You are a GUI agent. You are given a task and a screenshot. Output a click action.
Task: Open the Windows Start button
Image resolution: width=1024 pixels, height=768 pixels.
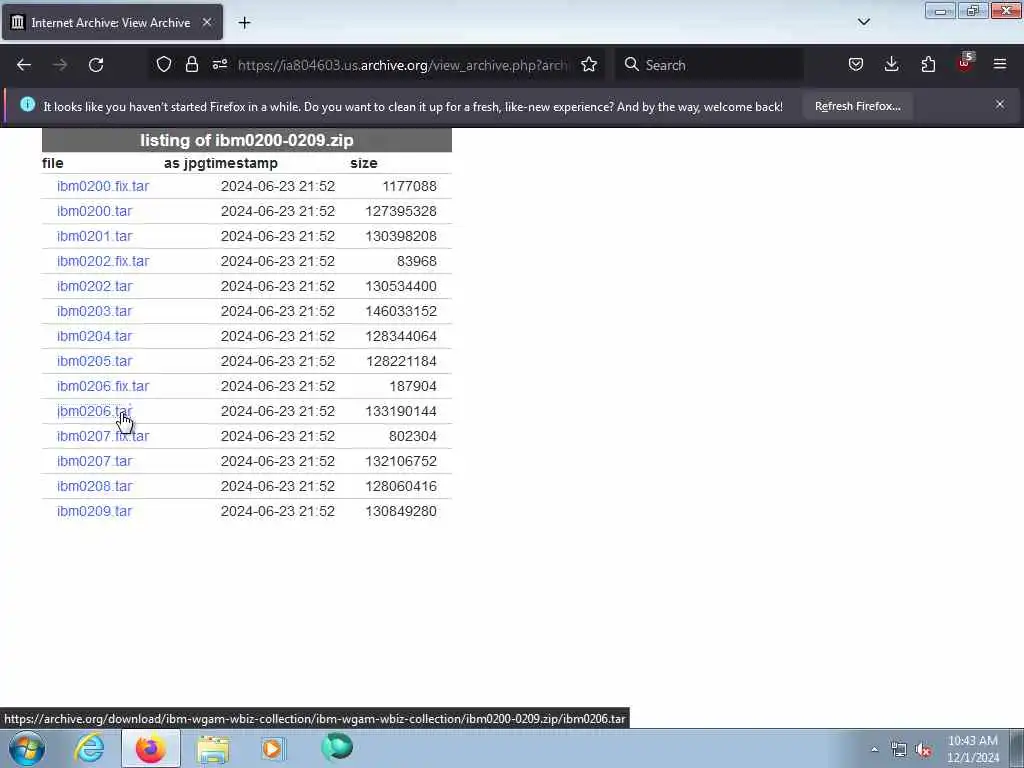click(27, 748)
